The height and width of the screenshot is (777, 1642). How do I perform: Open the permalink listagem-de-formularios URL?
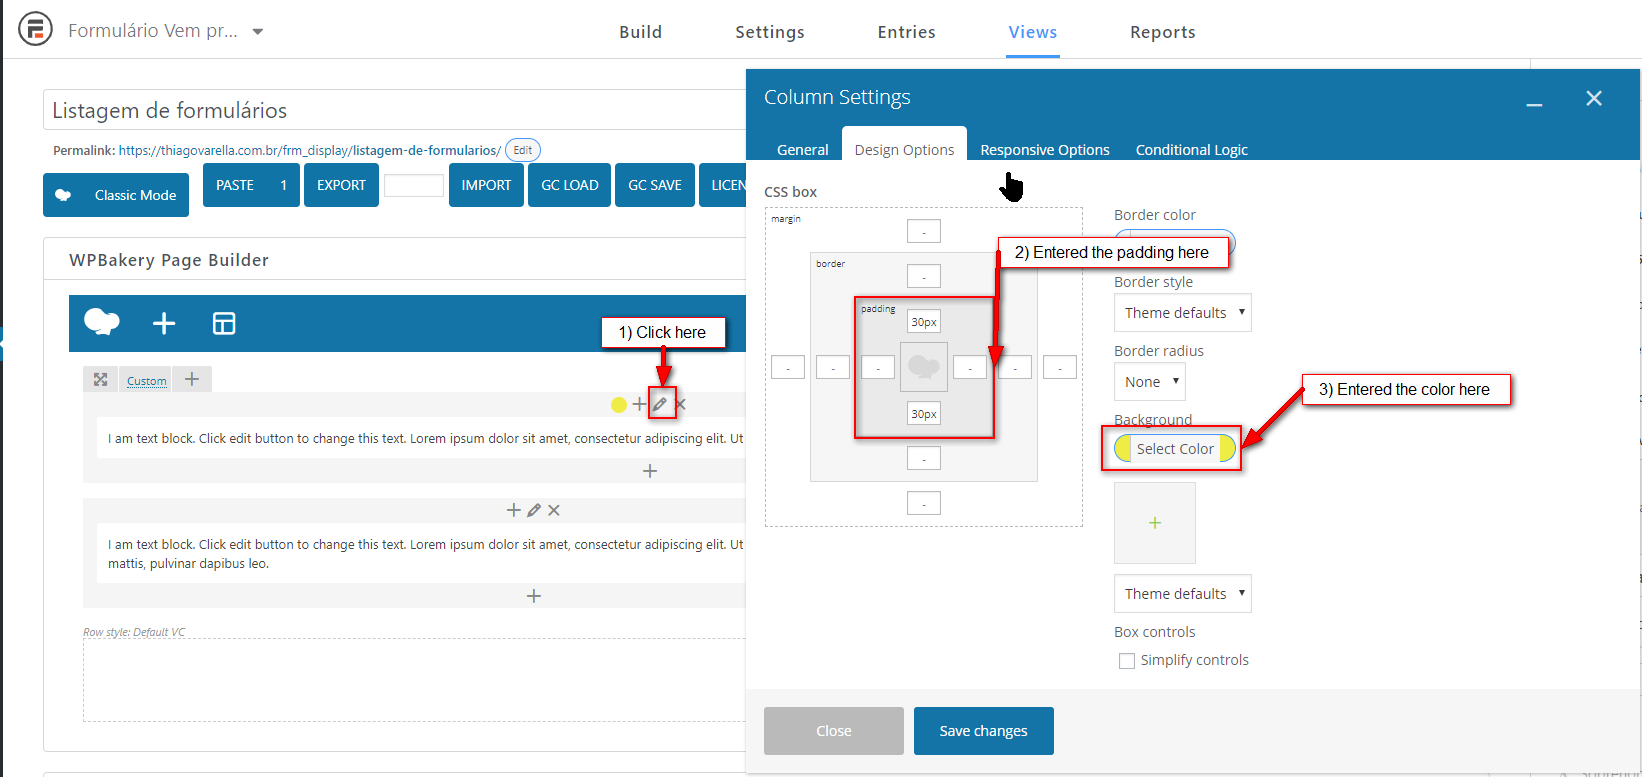pos(310,151)
